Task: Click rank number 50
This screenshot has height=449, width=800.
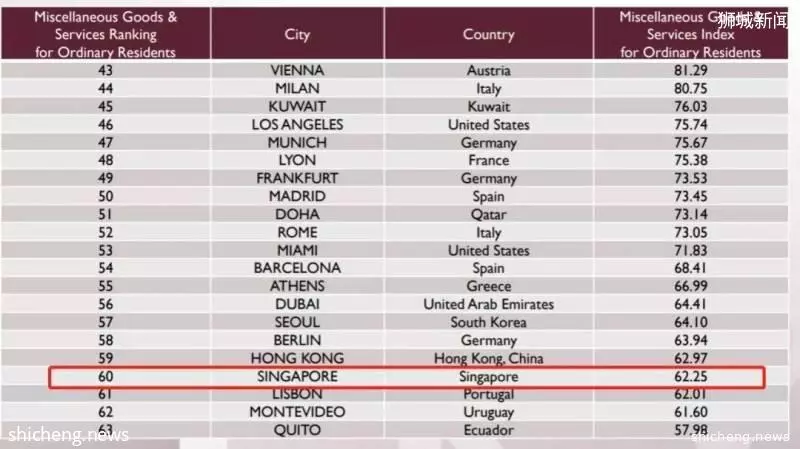Action: coord(106,196)
